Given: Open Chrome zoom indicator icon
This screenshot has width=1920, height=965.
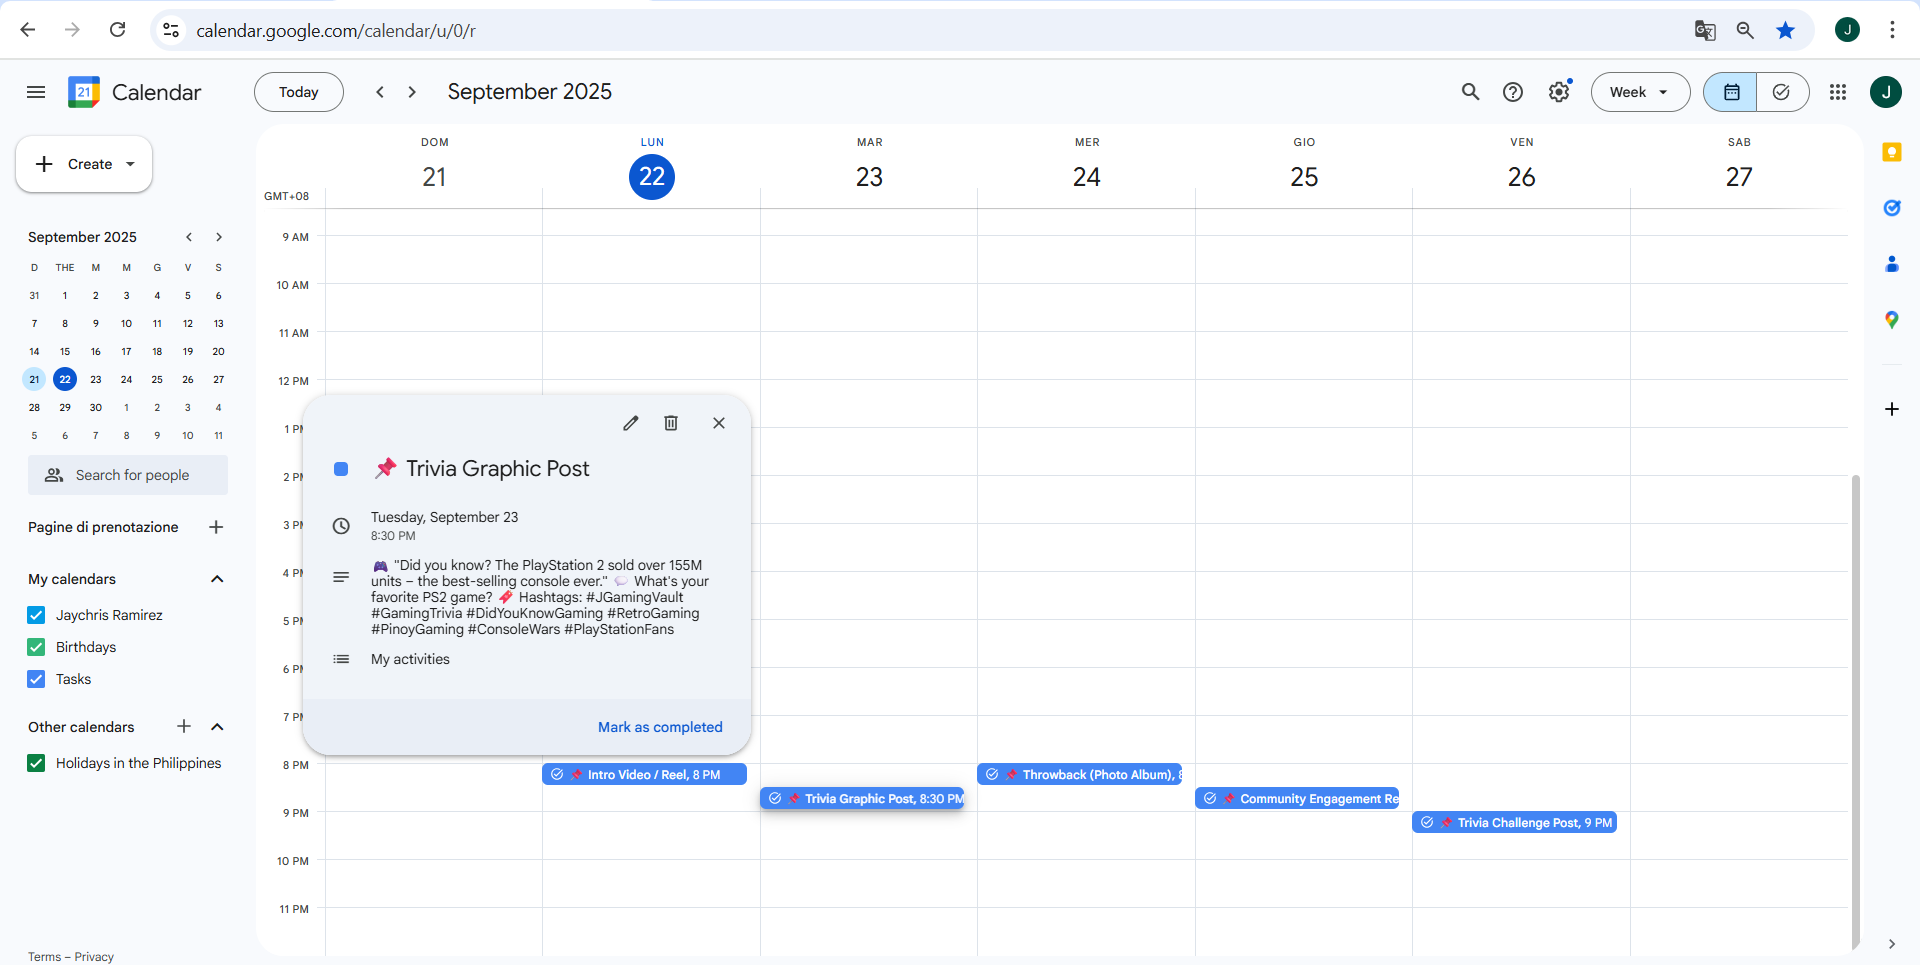Looking at the screenshot, I should tap(1745, 30).
